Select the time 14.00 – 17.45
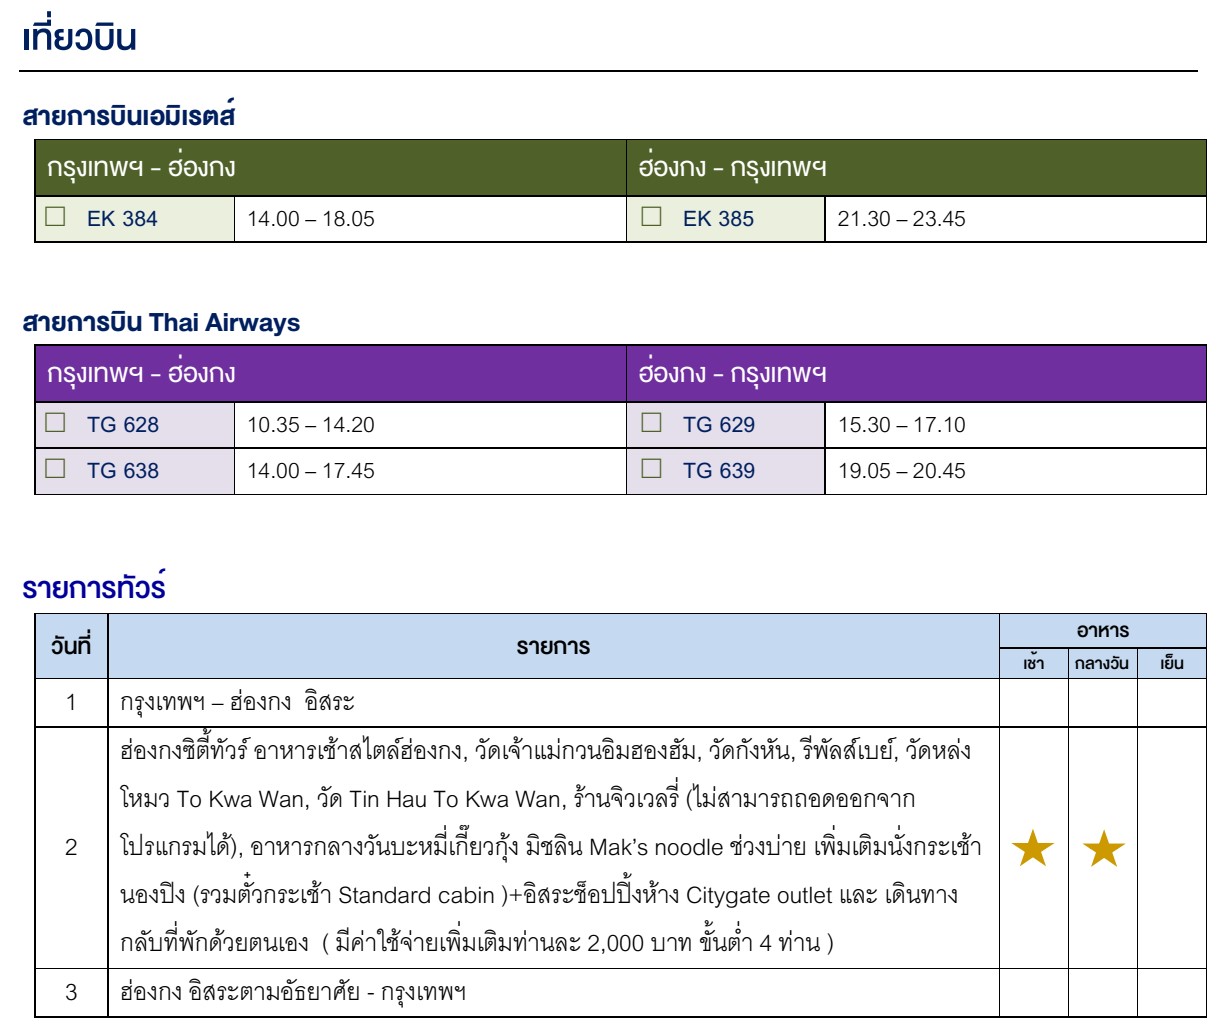 [311, 471]
